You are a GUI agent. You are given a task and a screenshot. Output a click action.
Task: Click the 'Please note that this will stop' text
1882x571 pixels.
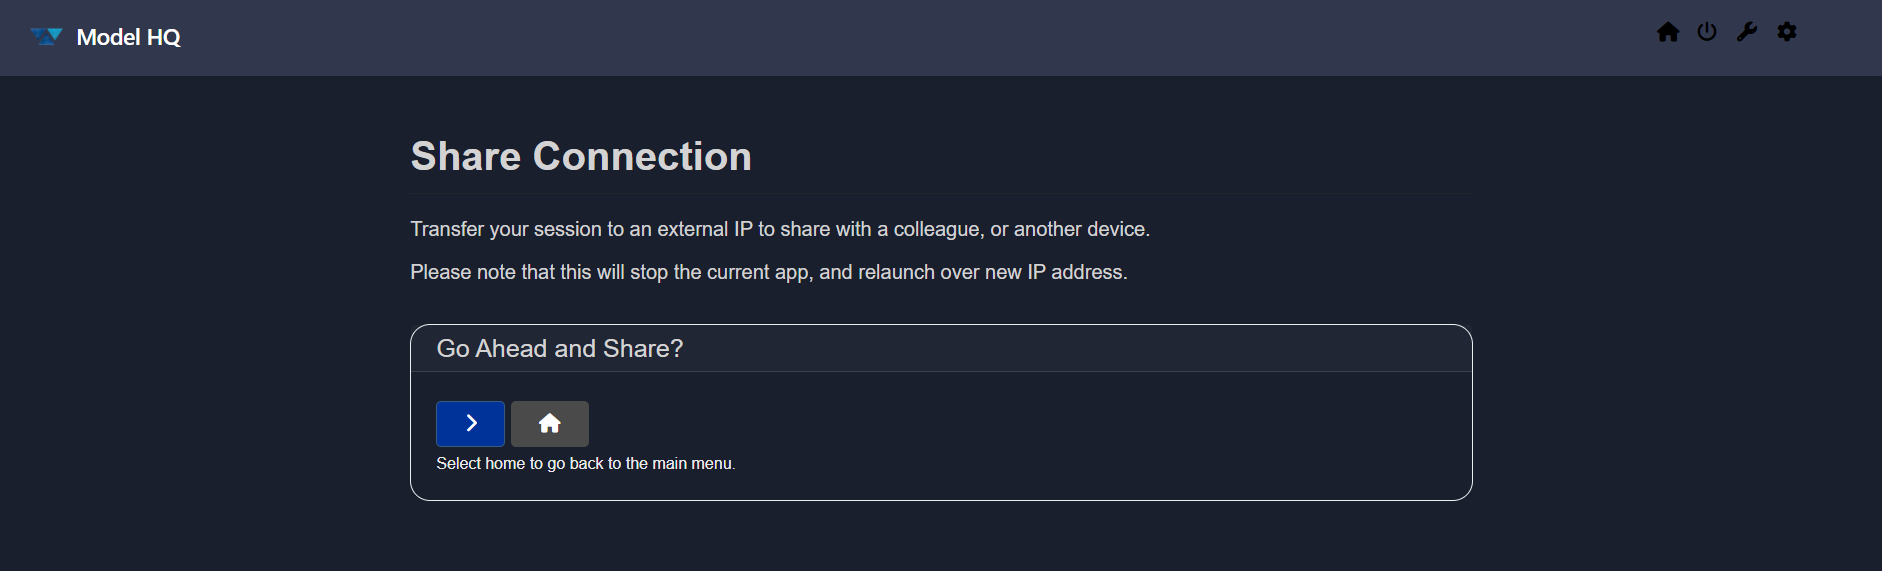pyautogui.click(x=768, y=273)
